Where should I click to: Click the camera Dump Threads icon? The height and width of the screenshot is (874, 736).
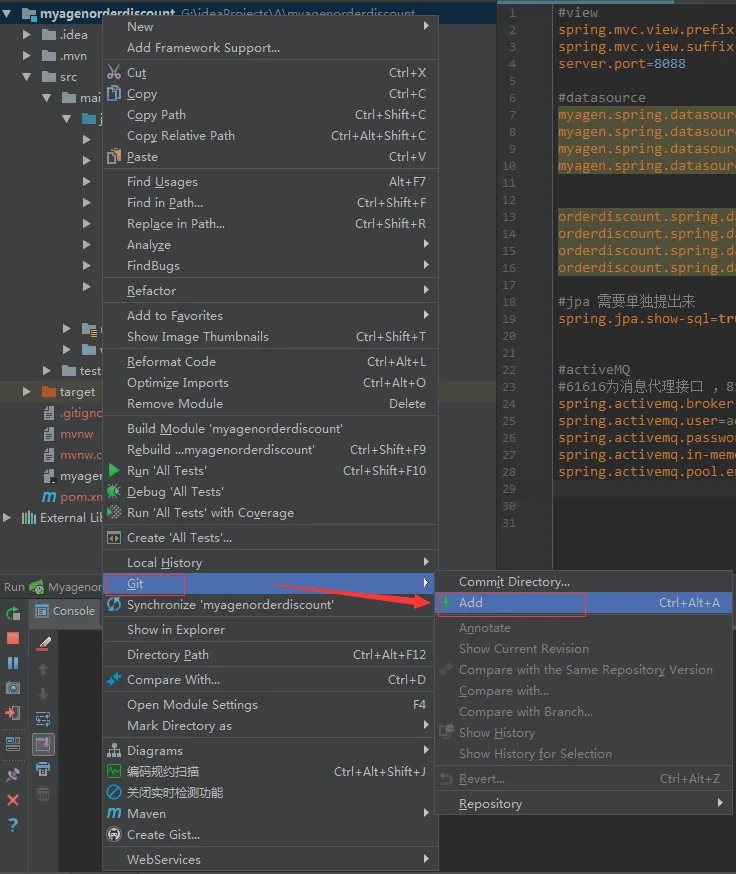pos(13,688)
